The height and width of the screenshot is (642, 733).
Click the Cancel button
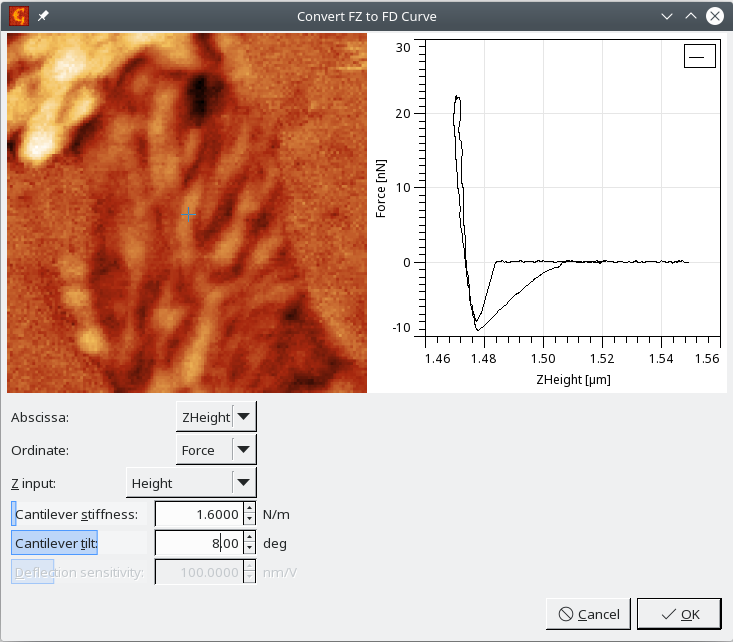coord(589,614)
